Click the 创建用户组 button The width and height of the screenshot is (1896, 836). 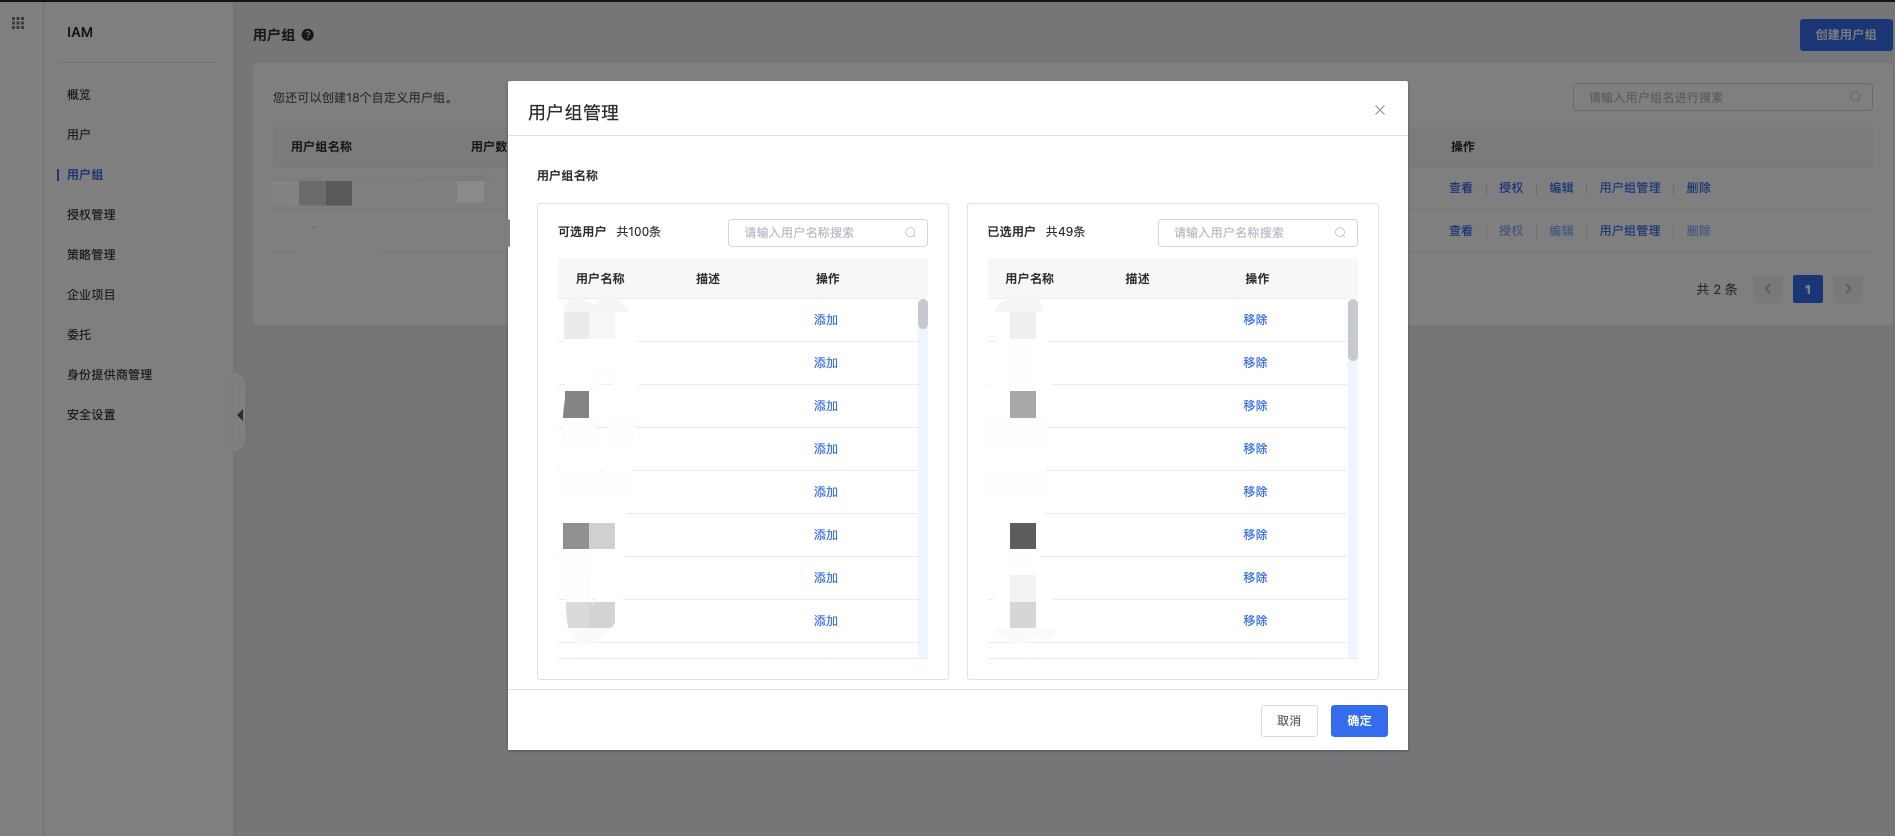click(x=1846, y=35)
